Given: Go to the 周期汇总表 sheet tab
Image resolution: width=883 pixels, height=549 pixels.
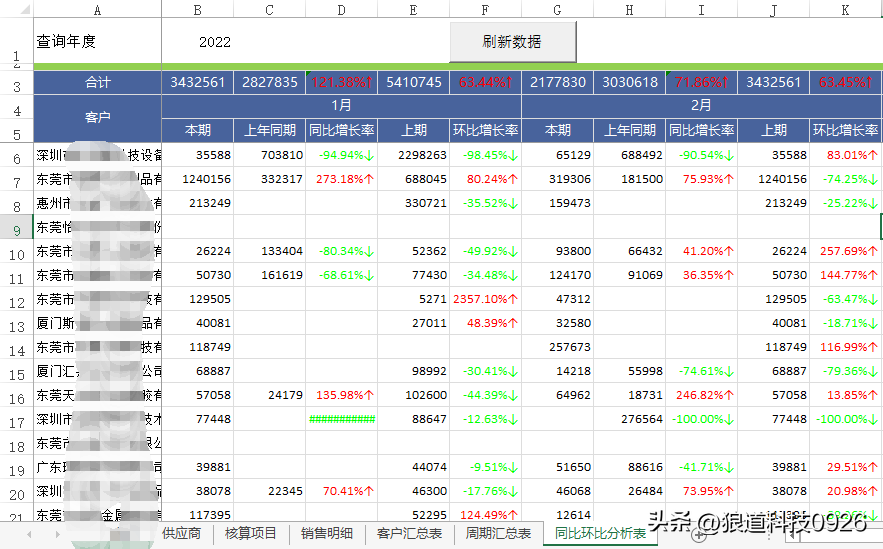Looking at the screenshot, I should [498, 533].
